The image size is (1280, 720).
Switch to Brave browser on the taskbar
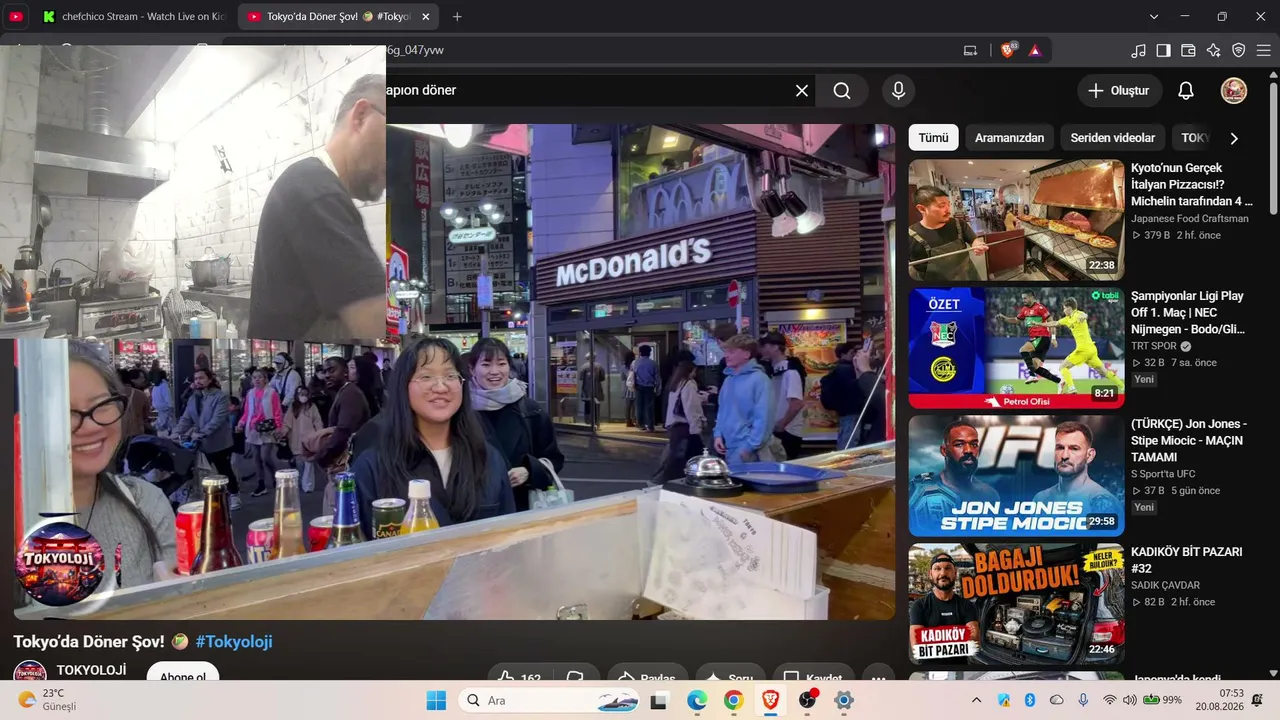[x=770, y=700]
